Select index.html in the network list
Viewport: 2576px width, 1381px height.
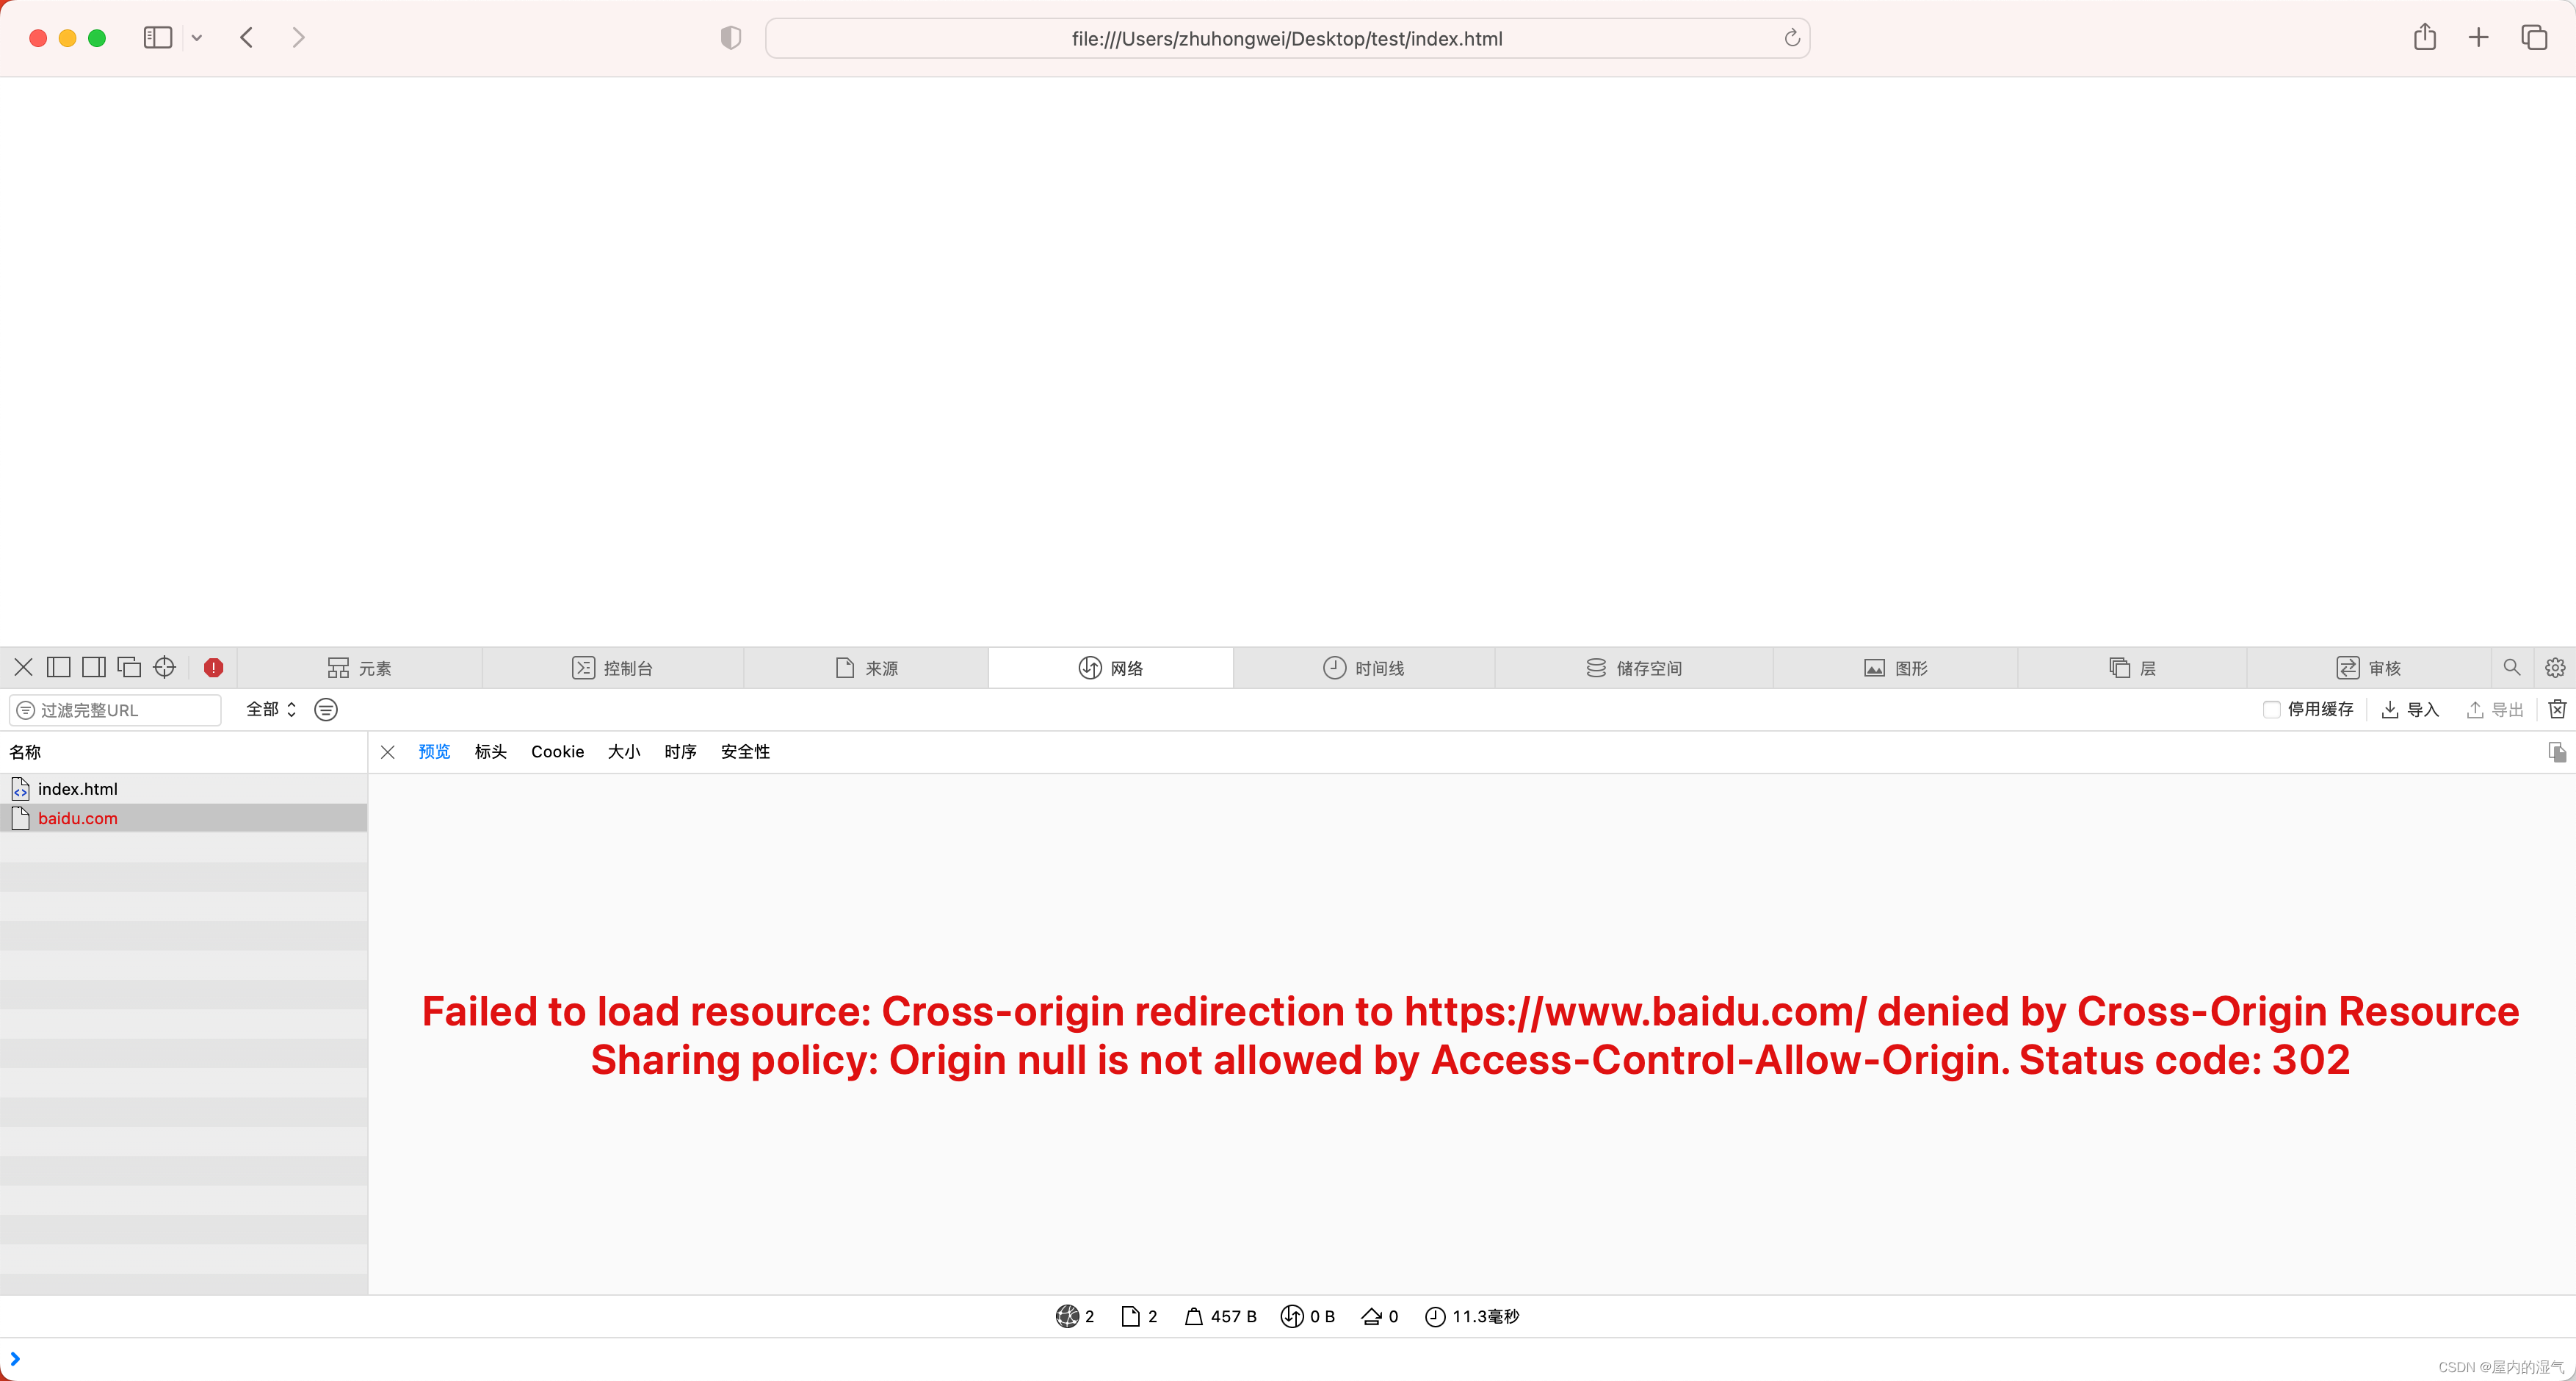[78, 789]
